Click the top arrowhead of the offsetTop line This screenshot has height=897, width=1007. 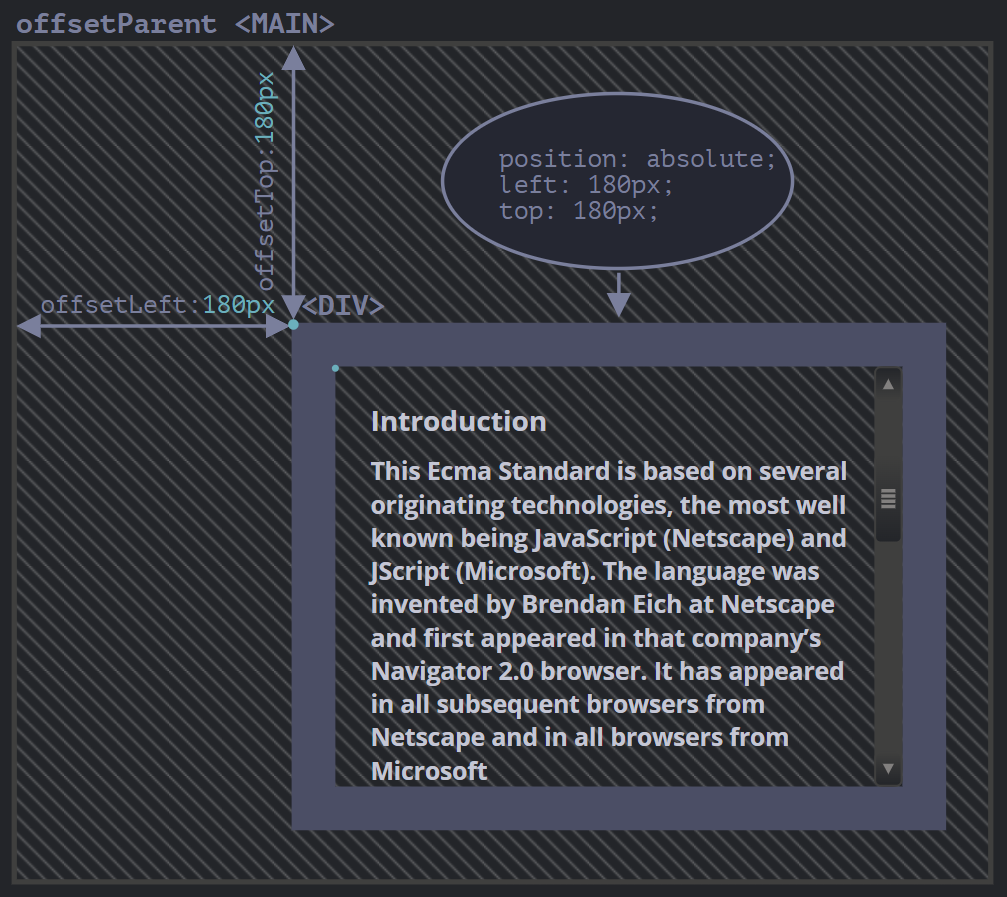[x=293, y=58]
